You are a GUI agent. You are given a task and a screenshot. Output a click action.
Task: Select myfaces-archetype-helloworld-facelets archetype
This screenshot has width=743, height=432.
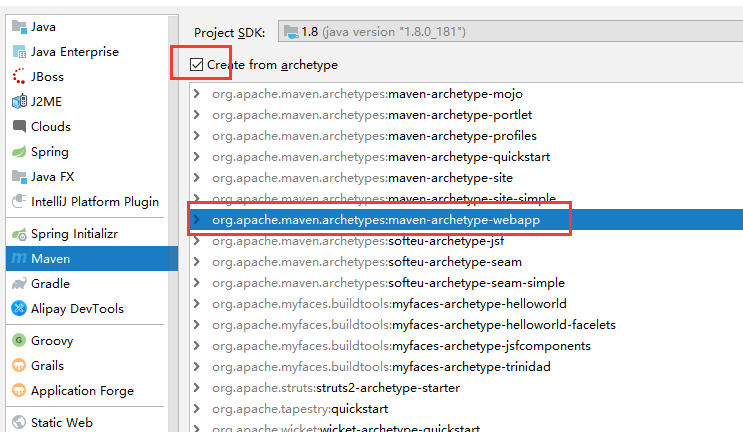(414, 324)
